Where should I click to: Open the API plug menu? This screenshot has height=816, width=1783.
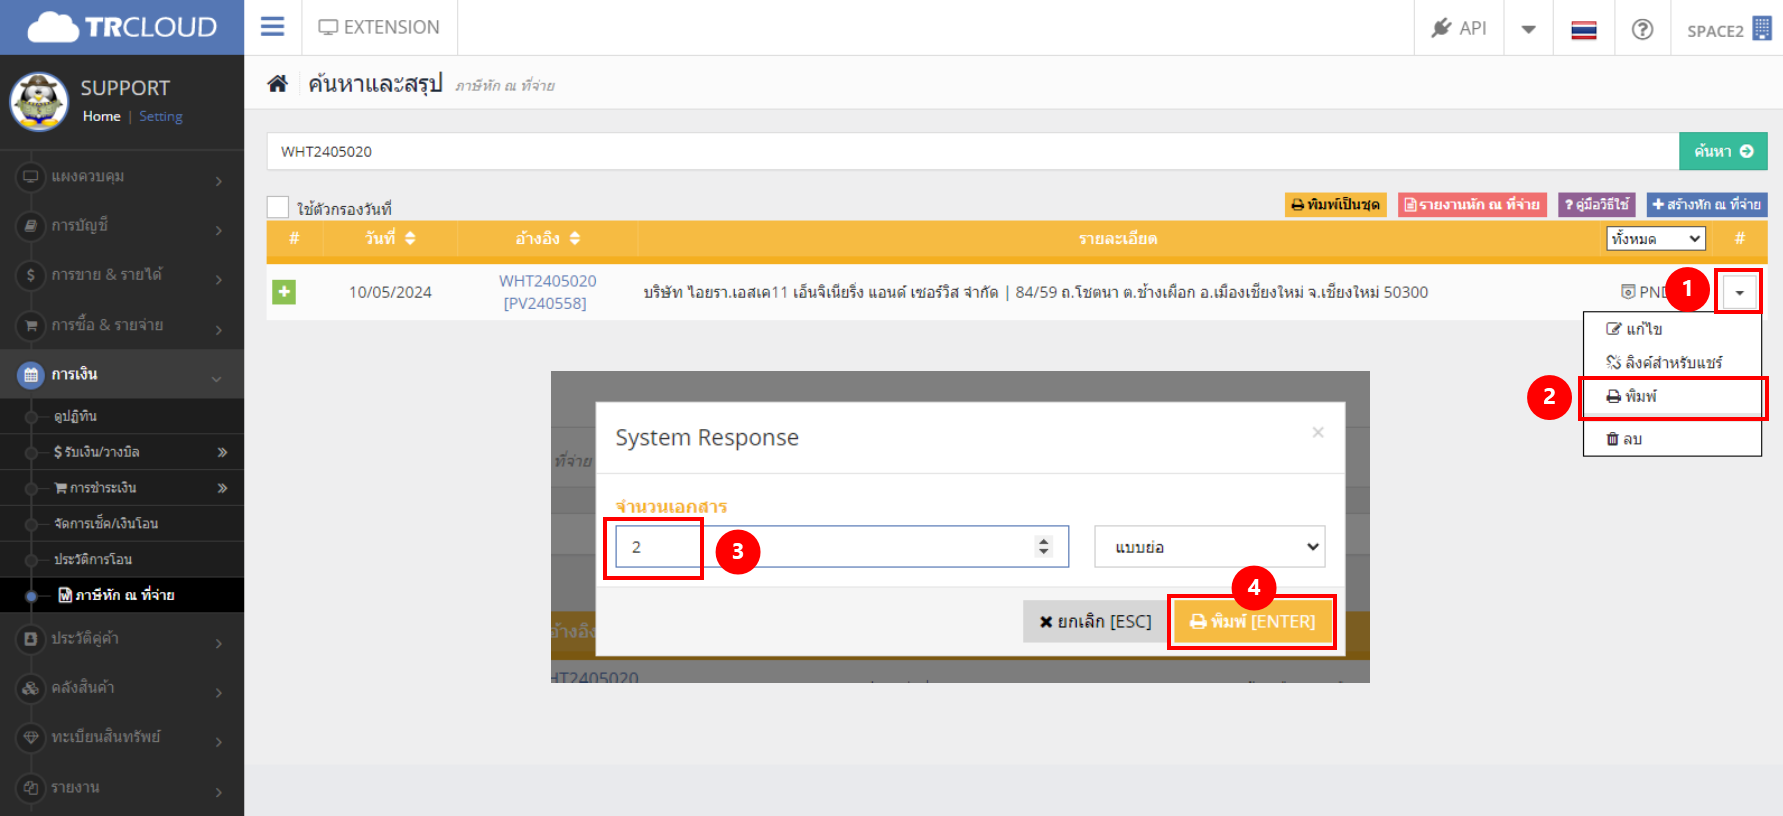tap(1459, 28)
